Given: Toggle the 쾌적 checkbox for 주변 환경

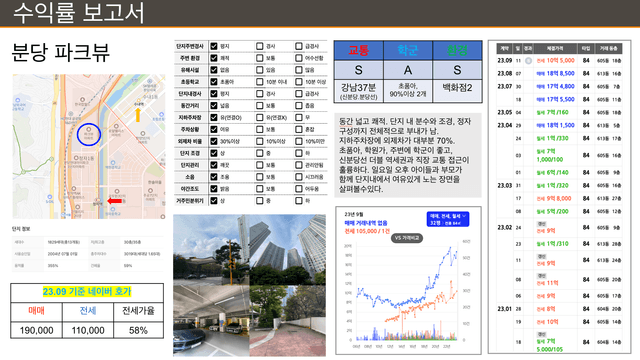Looking at the screenshot, I should click(214, 58).
